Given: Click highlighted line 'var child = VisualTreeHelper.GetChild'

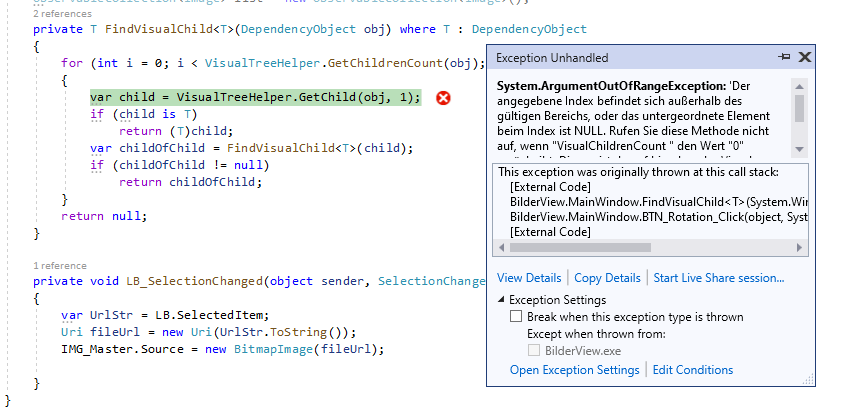Looking at the screenshot, I should point(255,97).
